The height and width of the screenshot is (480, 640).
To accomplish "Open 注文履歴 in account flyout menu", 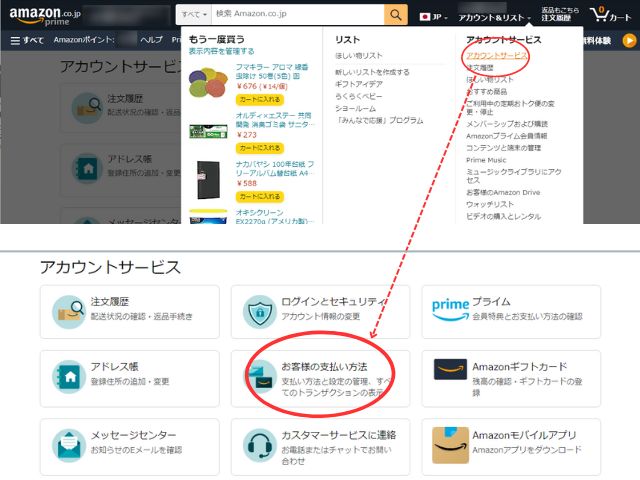I will pos(480,67).
